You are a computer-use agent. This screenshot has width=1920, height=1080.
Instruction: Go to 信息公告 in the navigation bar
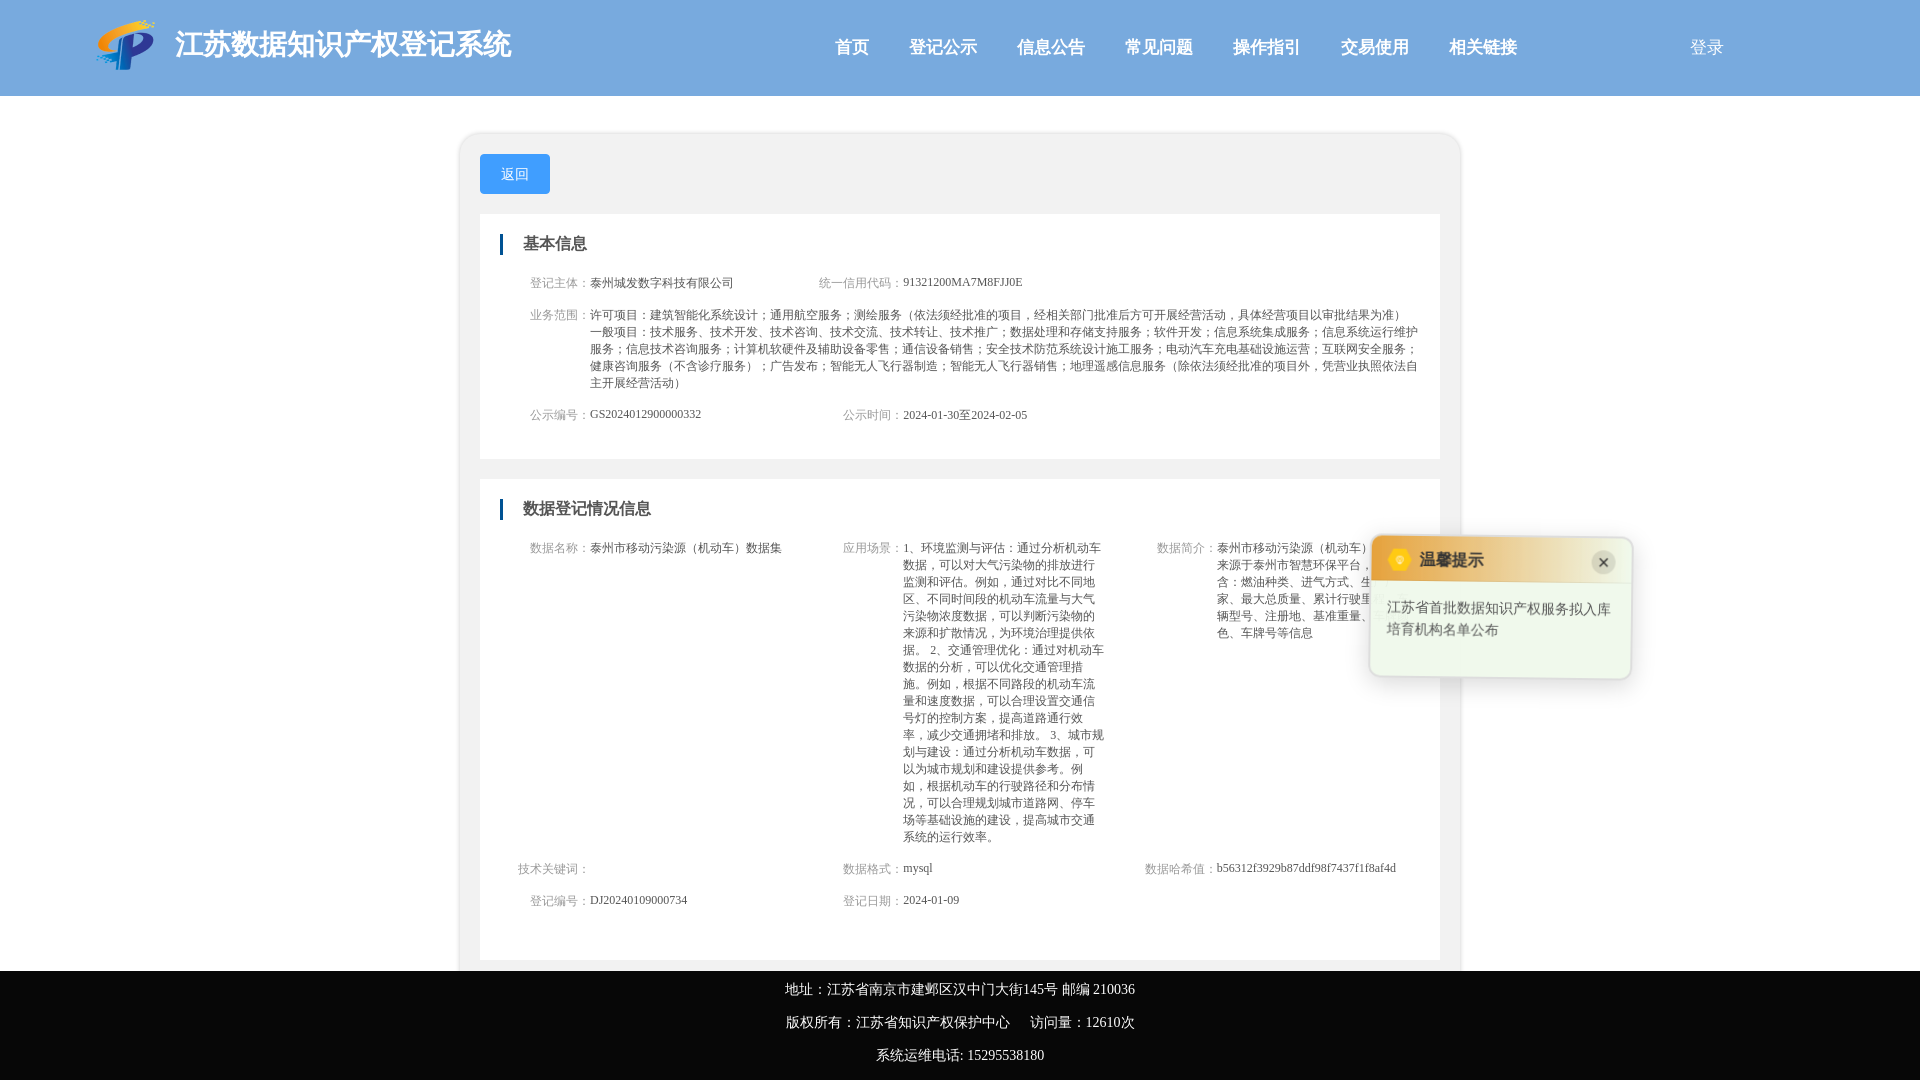[1051, 48]
